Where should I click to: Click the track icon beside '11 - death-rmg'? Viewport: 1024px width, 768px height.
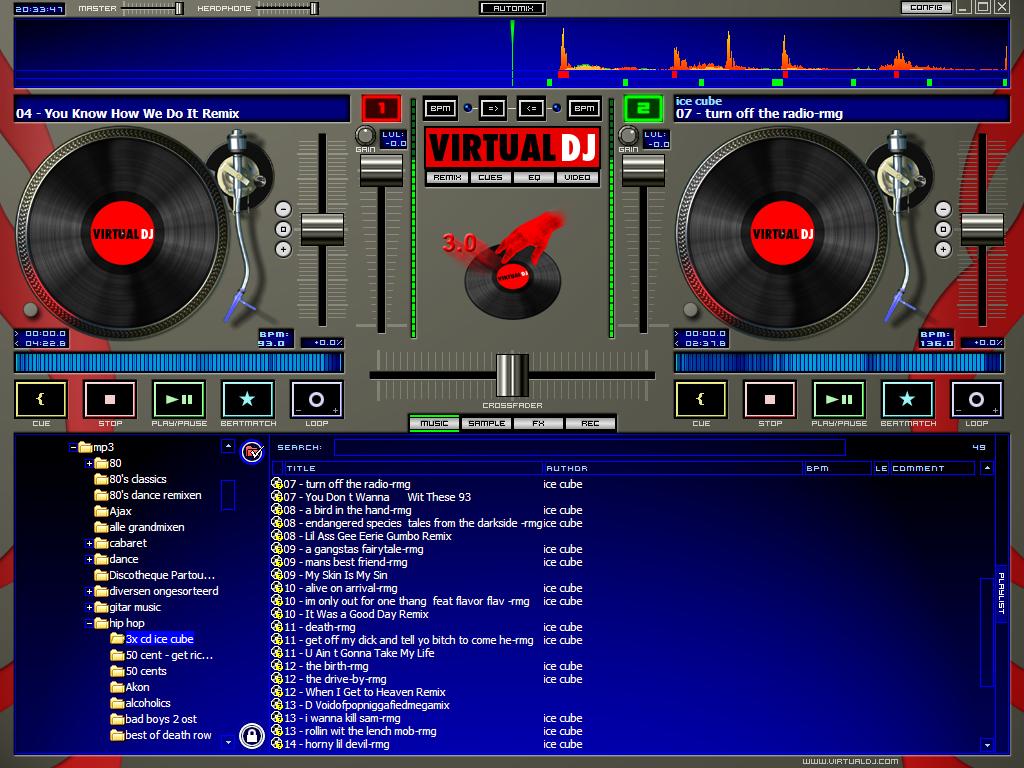coord(277,627)
